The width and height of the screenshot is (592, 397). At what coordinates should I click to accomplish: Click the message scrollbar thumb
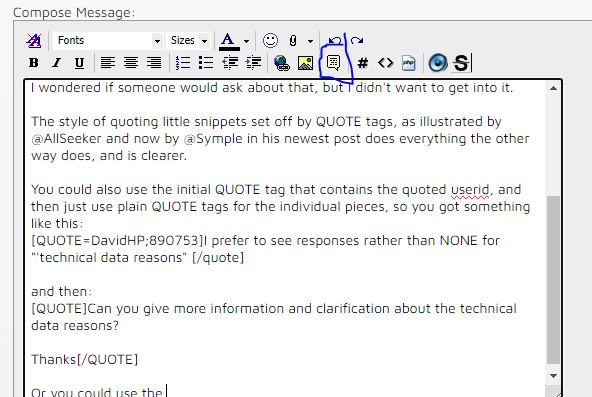(x=553, y=280)
